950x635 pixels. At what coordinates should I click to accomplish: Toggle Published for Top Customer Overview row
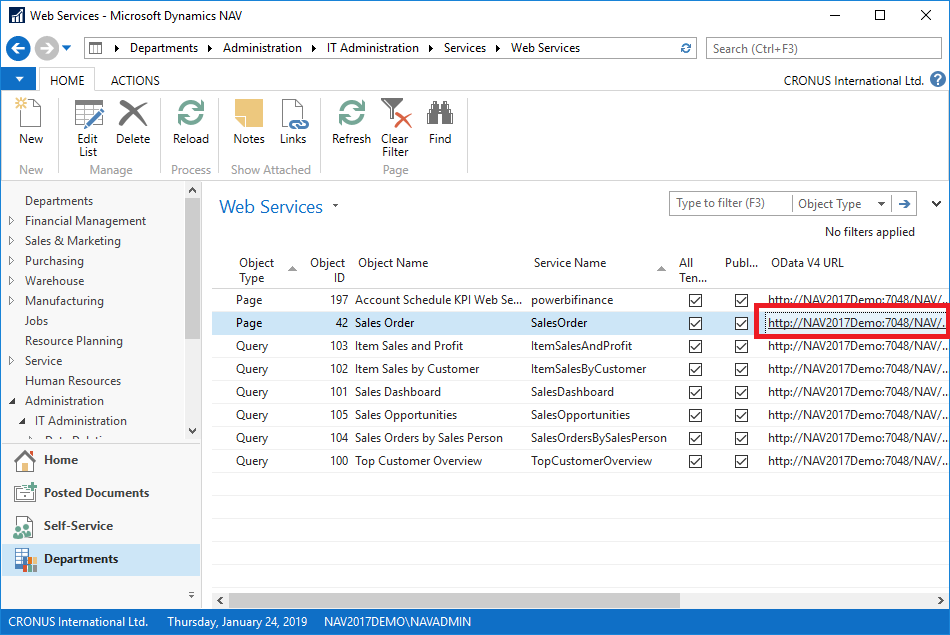741,461
